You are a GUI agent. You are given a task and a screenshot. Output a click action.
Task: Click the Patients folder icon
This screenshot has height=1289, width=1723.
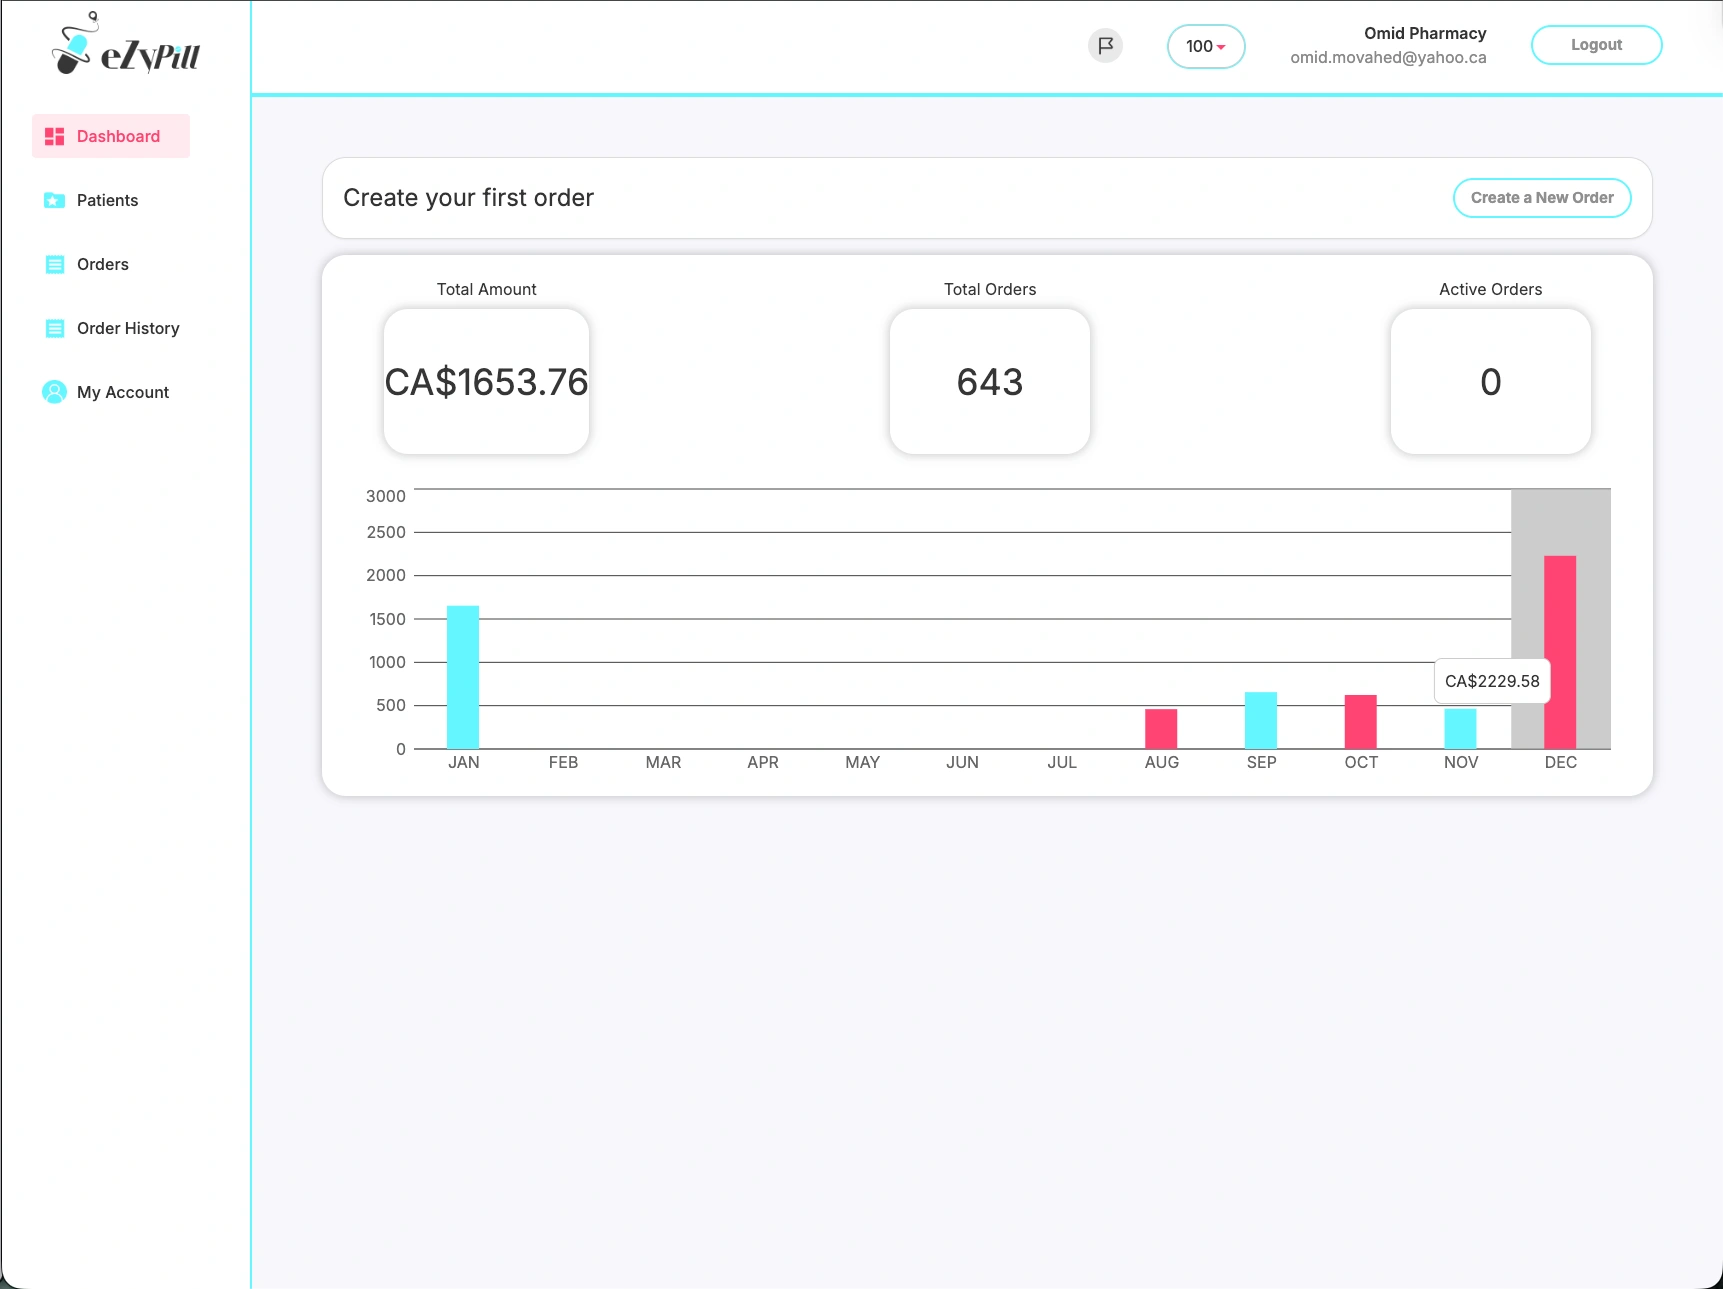(55, 201)
